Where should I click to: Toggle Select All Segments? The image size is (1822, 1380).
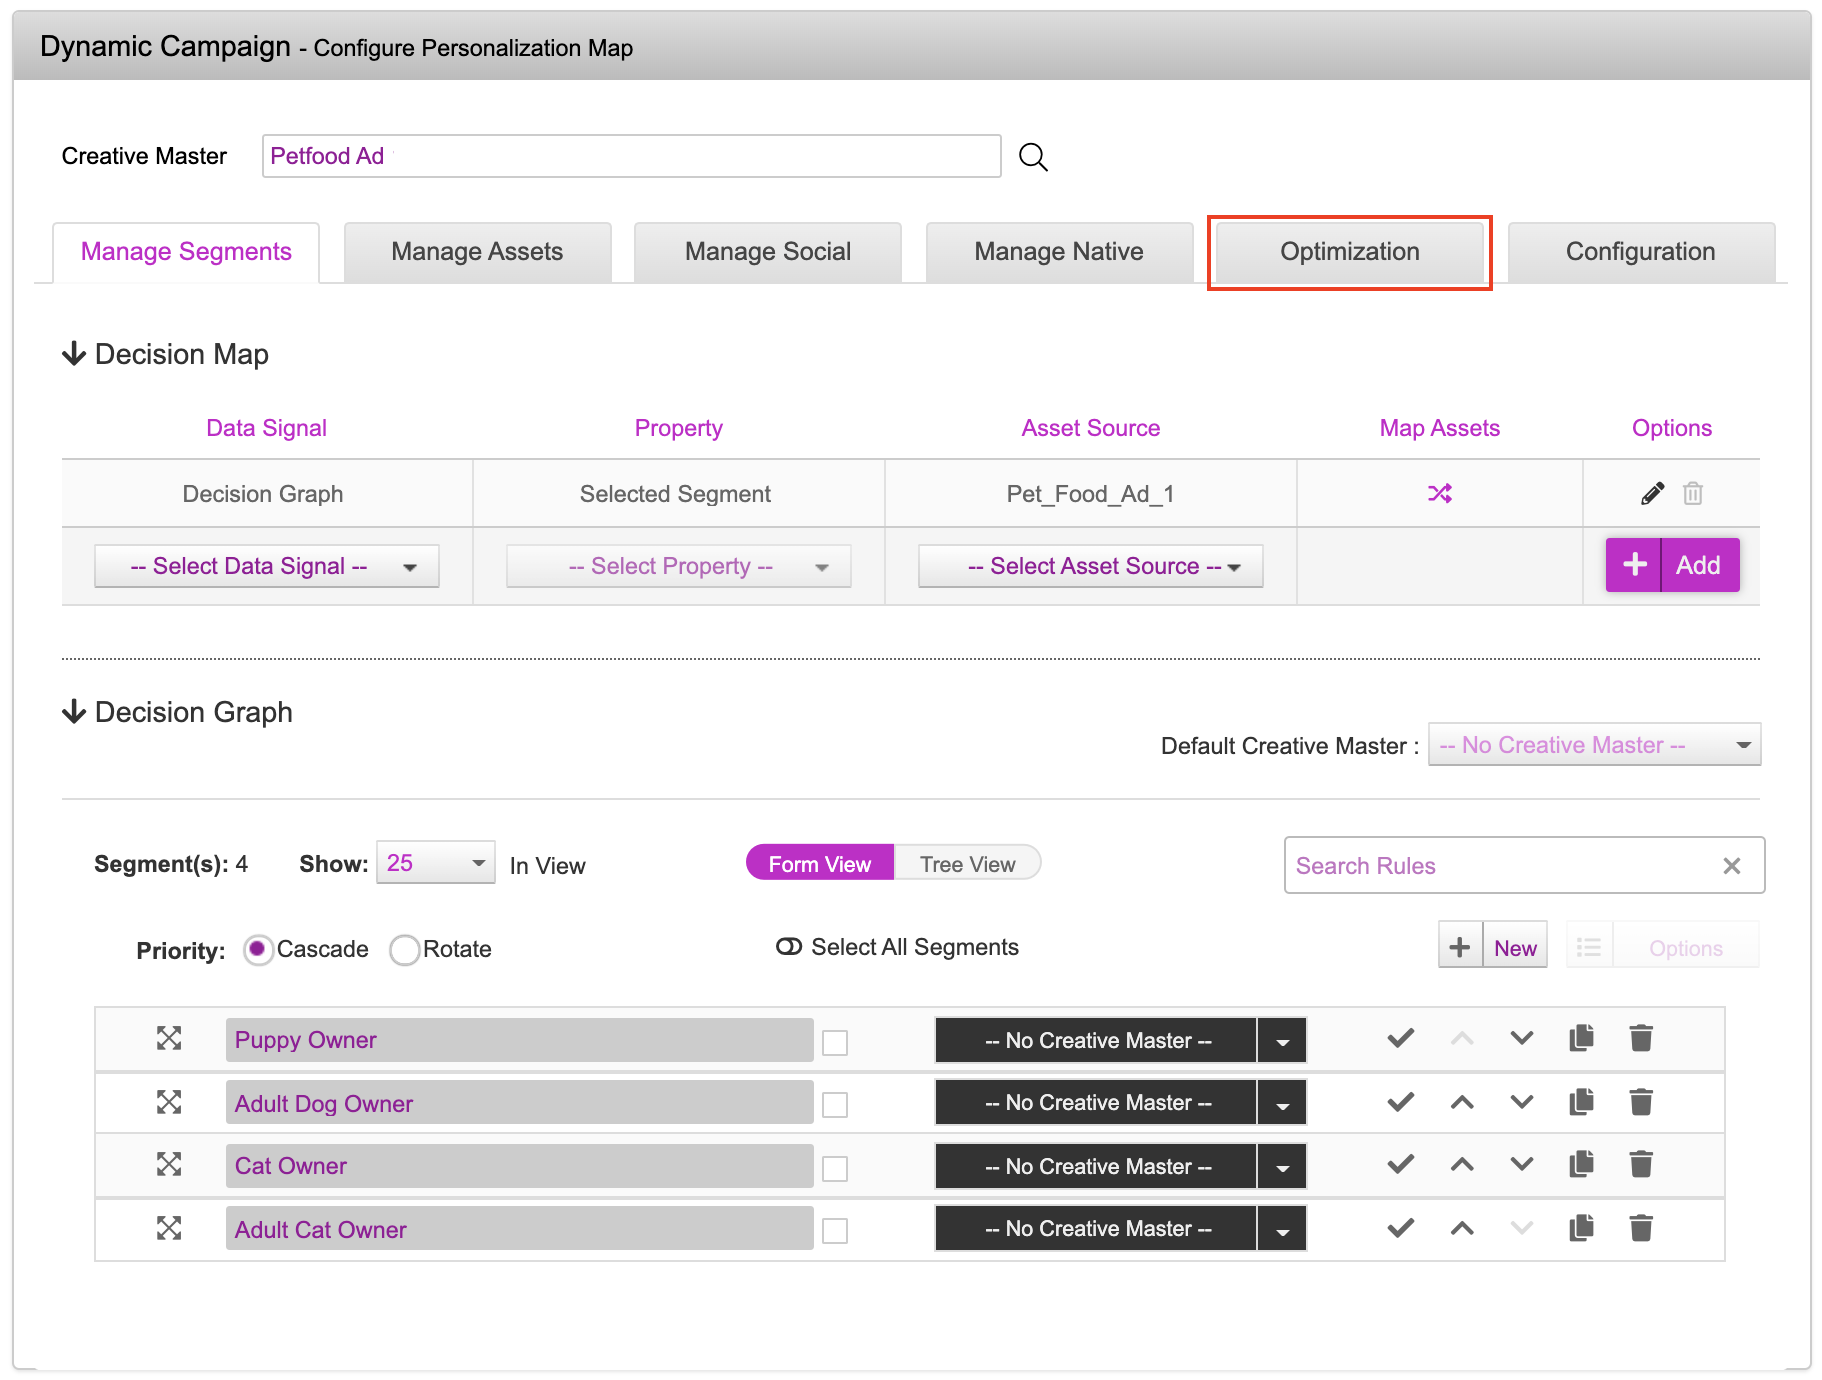point(789,947)
